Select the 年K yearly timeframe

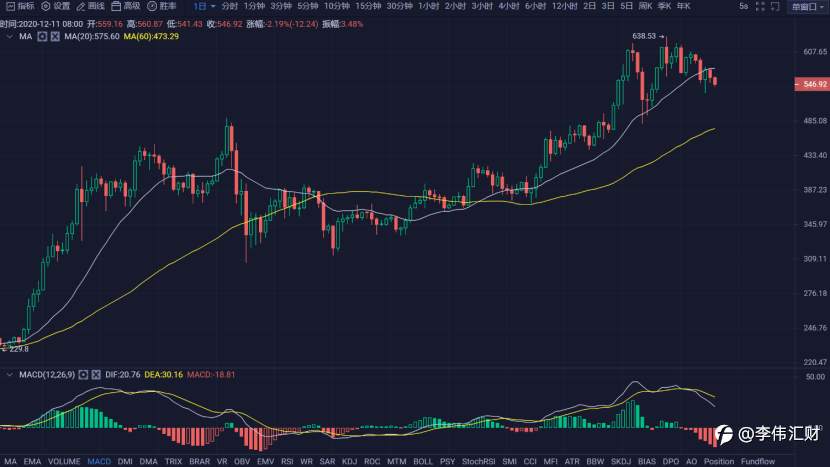click(683, 6)
